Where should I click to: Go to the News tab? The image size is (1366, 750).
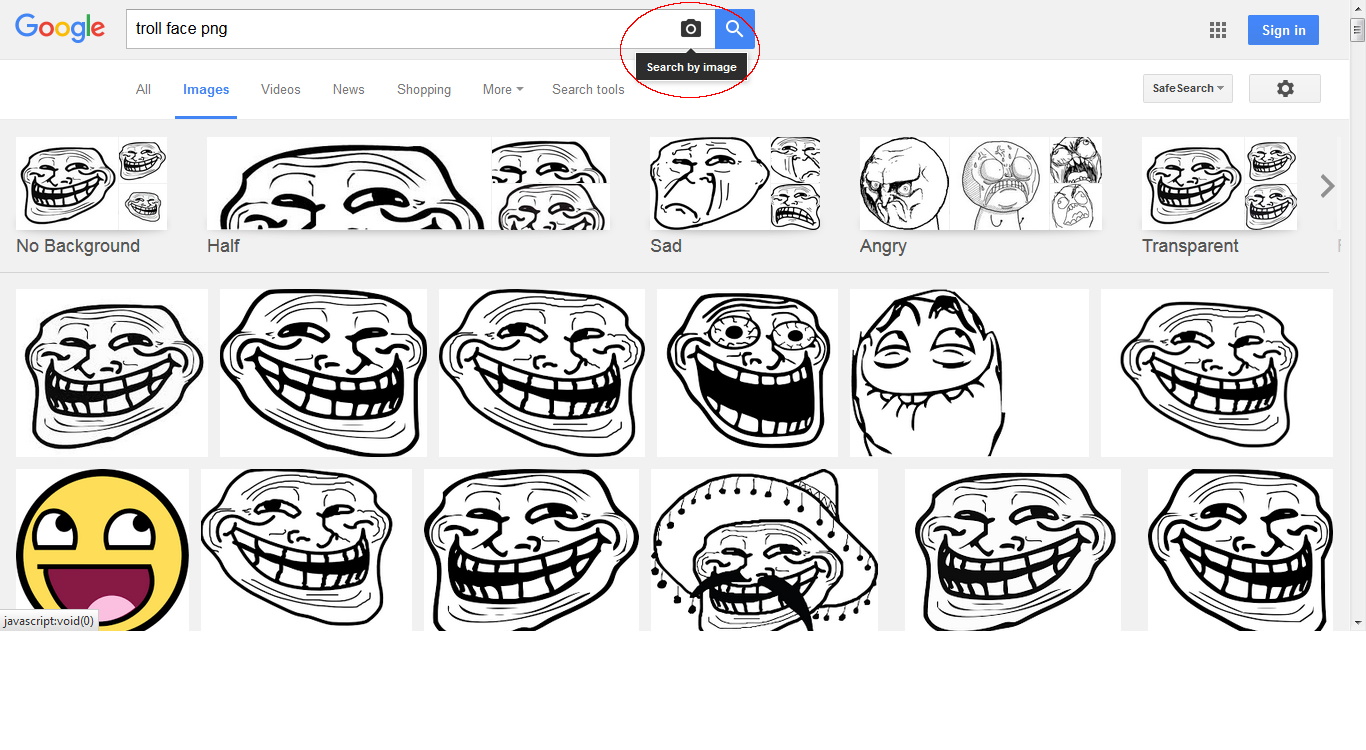pos(348,90)
